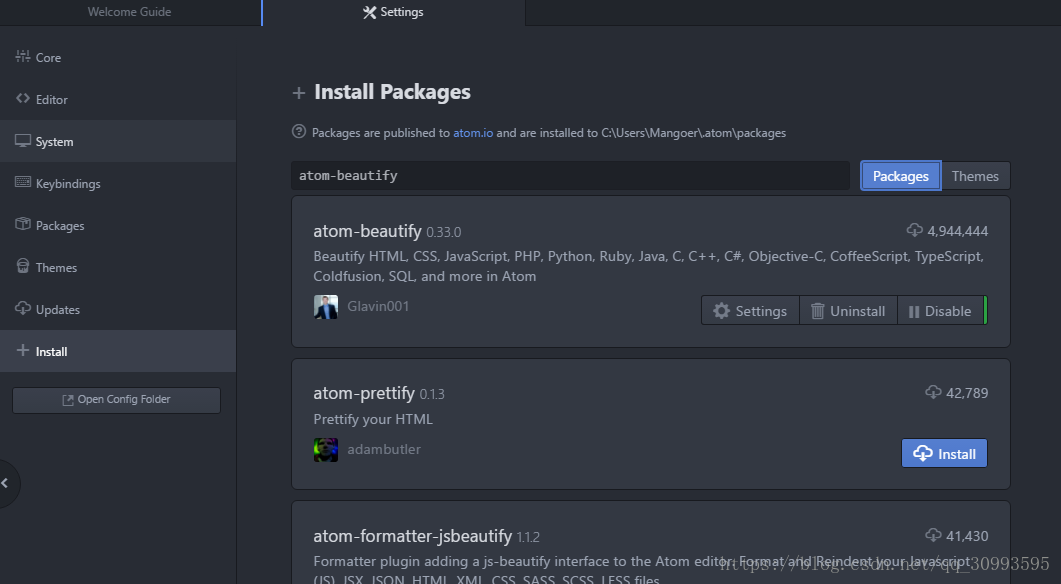Select Install in the sidebar
Viewport: 1061px width, 584px height.
click(118, 351)
